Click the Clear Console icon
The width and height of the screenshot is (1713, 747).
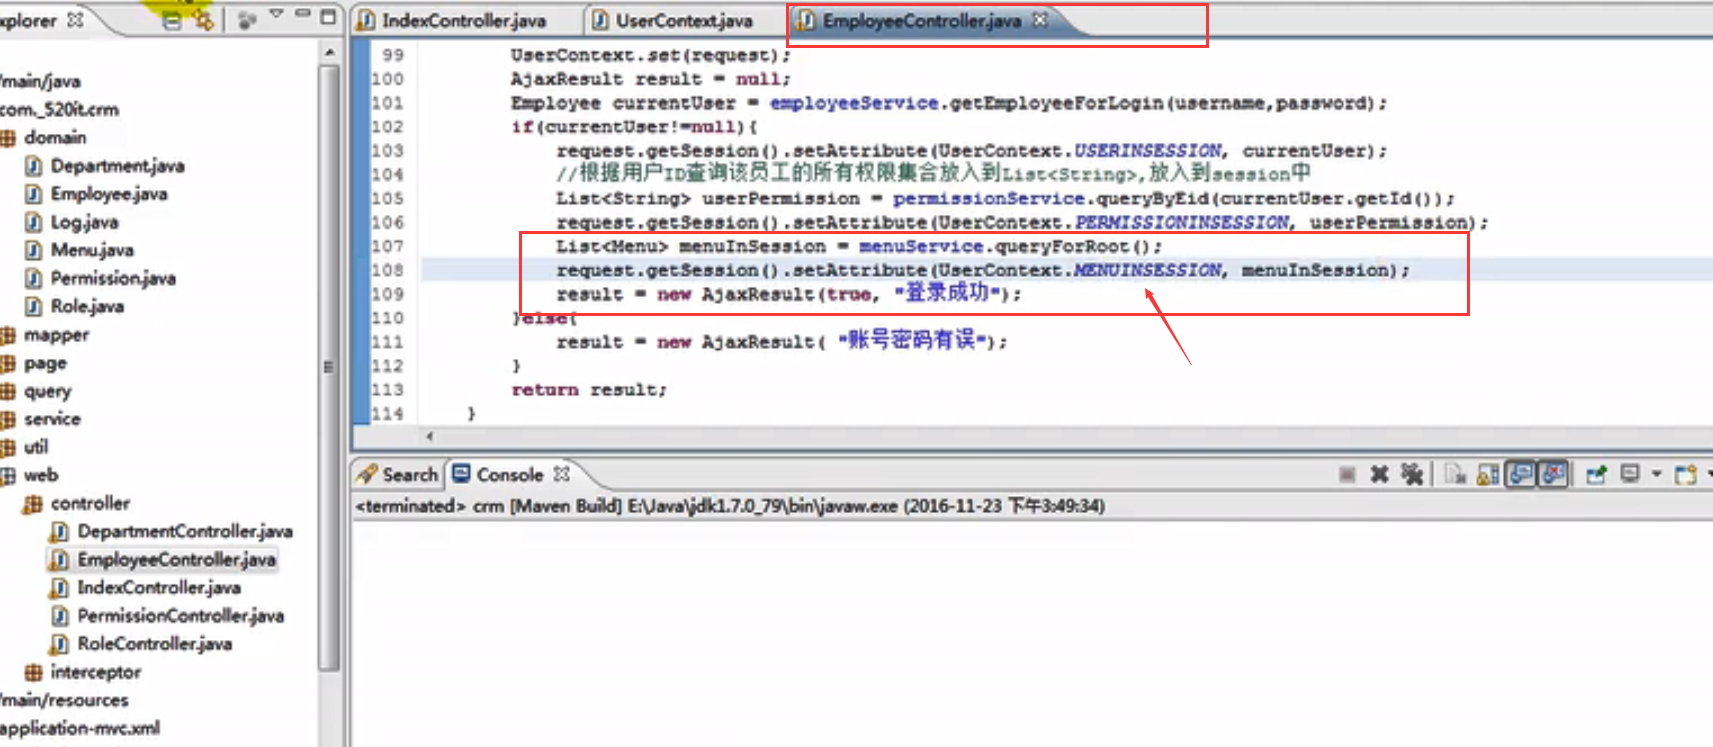coord(1455,474)
